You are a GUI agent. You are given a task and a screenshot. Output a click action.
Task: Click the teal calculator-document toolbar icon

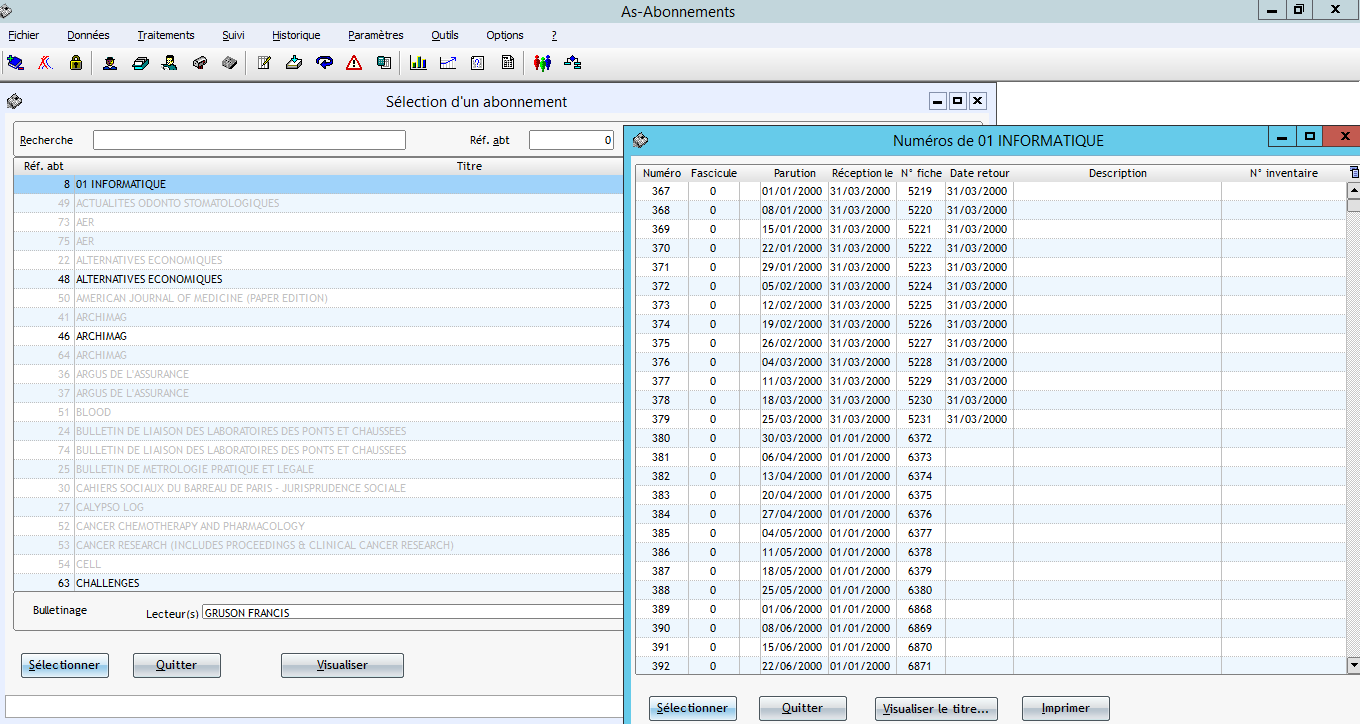click(384, 63)
